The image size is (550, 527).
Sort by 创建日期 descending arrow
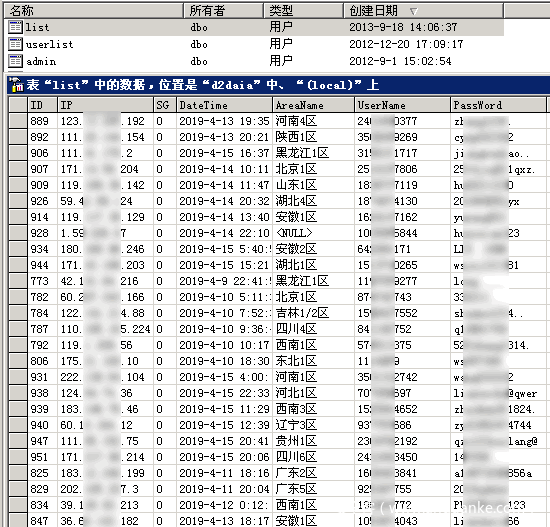[x=414, y=12]
